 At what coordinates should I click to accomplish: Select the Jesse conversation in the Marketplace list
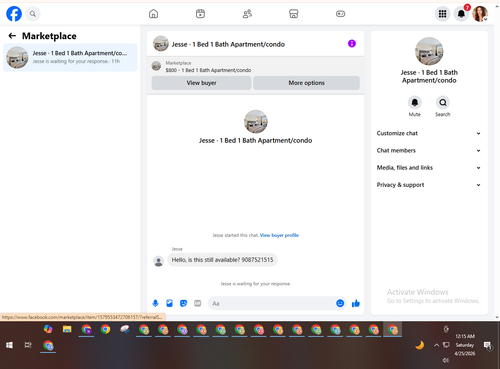point(70,57)
